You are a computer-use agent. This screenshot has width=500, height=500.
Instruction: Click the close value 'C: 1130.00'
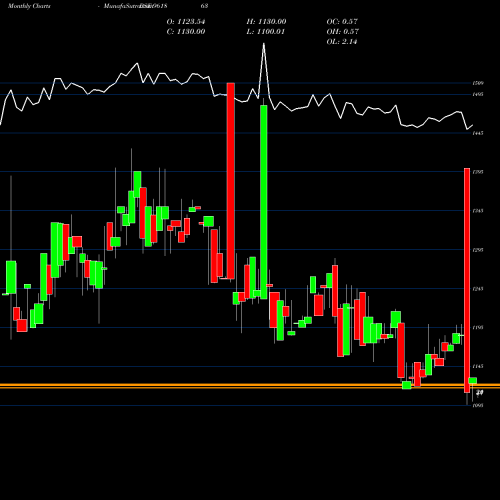coord(186,32)
